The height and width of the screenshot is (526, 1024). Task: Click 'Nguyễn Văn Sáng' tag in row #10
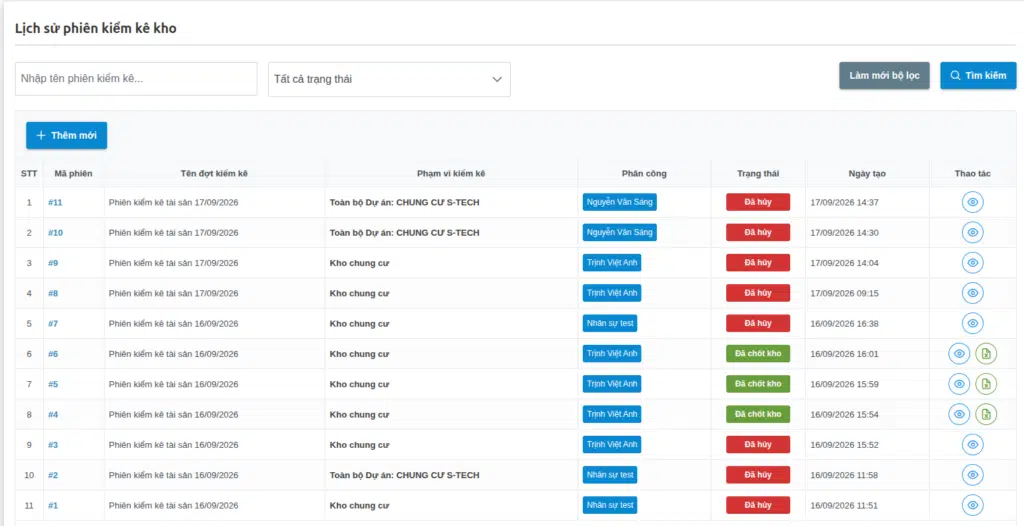point(620,232)
